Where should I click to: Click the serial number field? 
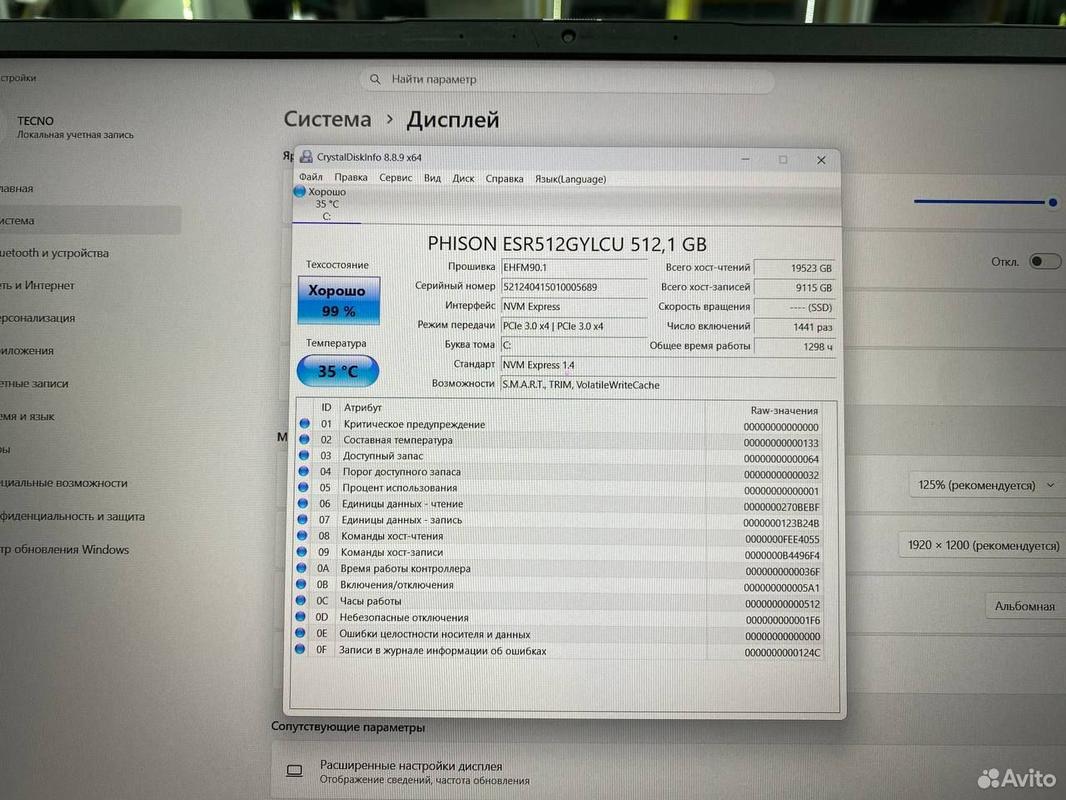pyautogui.click(x=574, y=287)
